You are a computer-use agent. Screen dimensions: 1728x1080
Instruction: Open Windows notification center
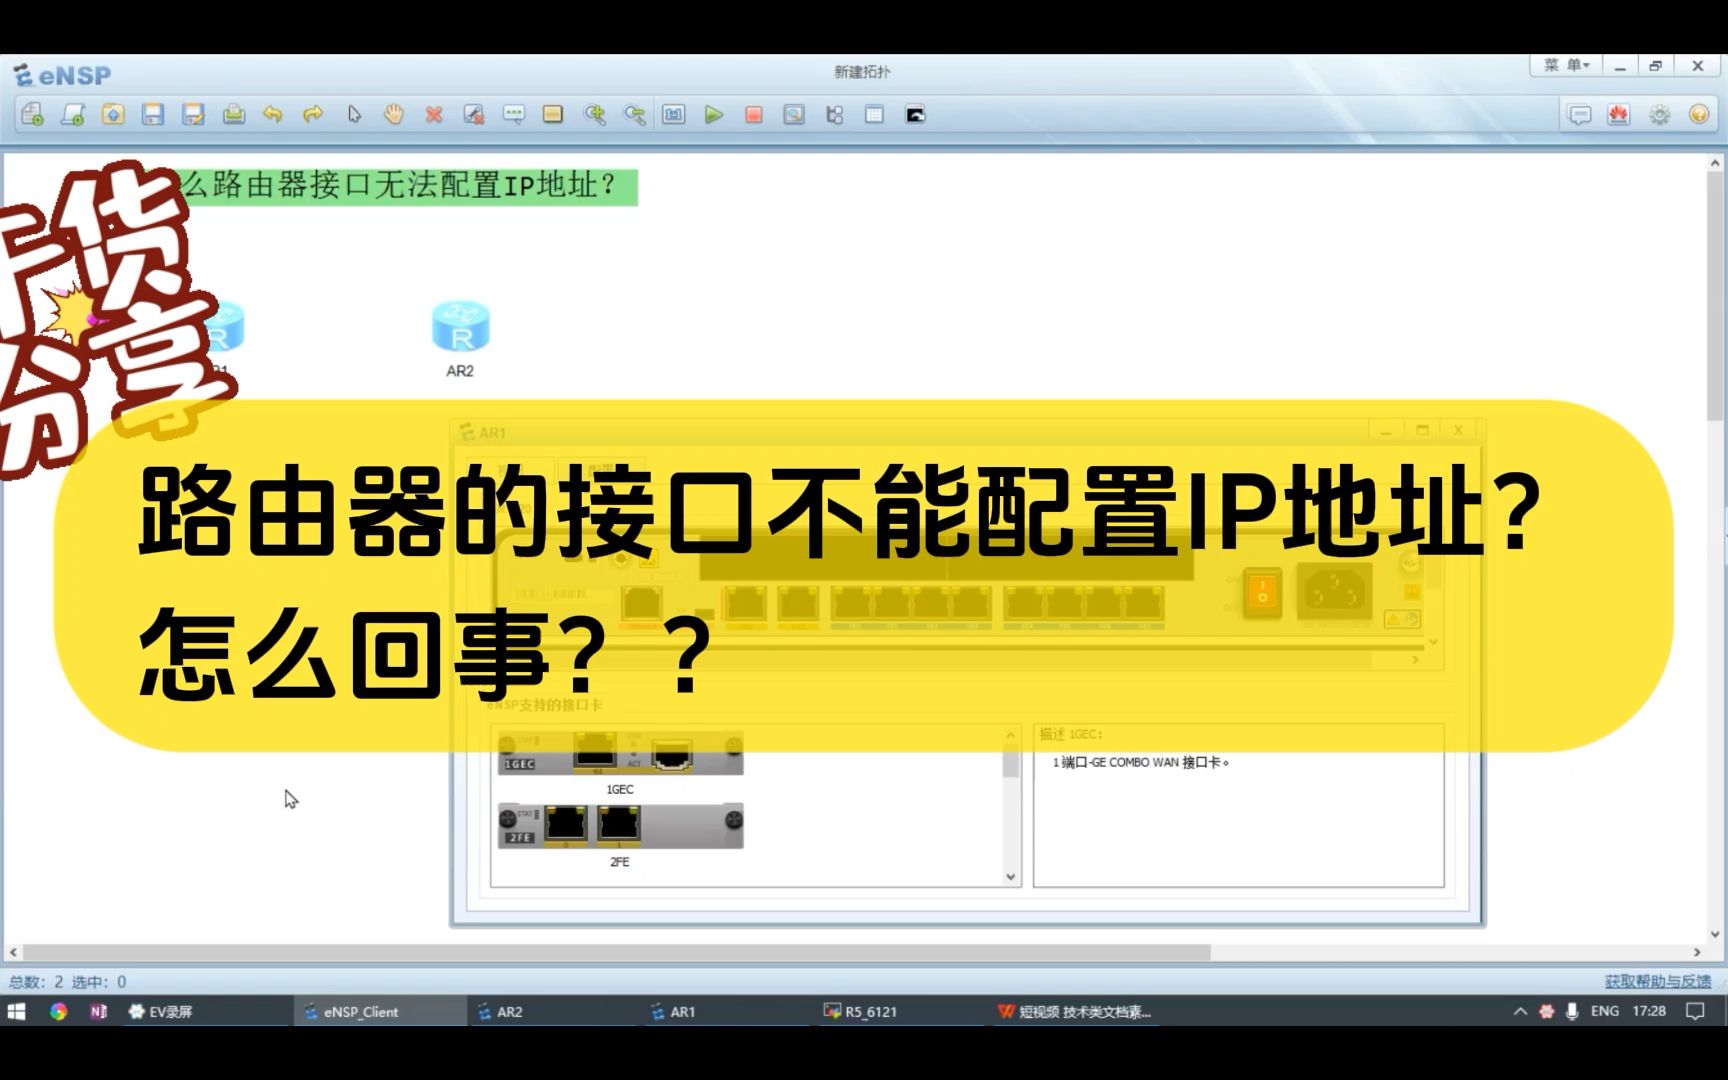(1695, 1012)
